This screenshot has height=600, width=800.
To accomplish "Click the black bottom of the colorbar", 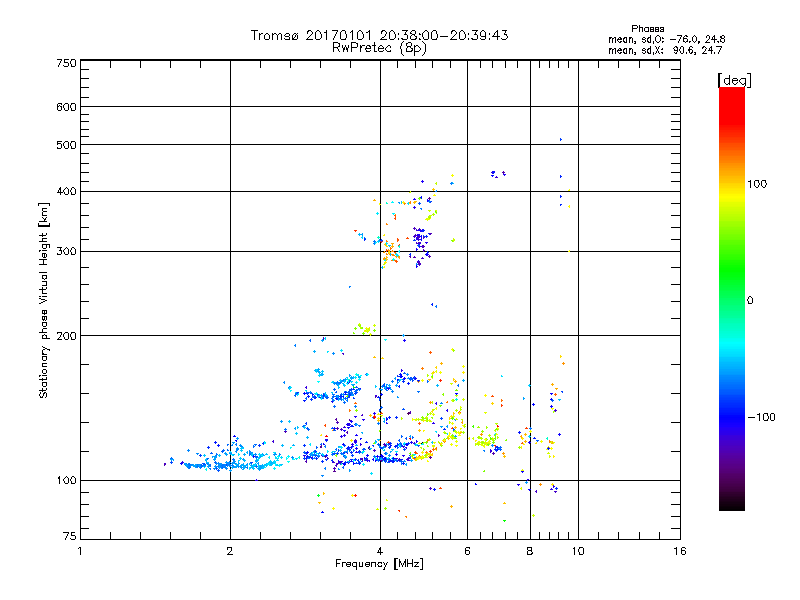I will pos(732,503).
